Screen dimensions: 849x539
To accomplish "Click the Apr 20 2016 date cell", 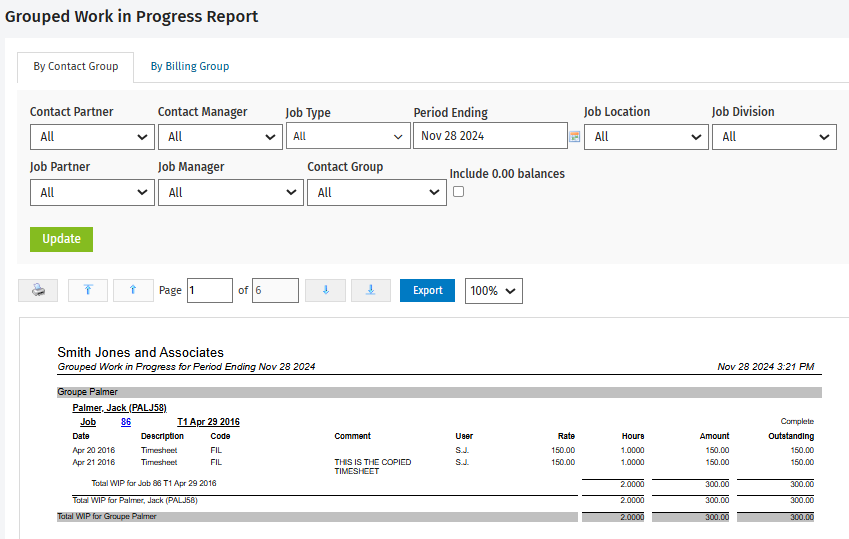I will [x=94, y=450].
